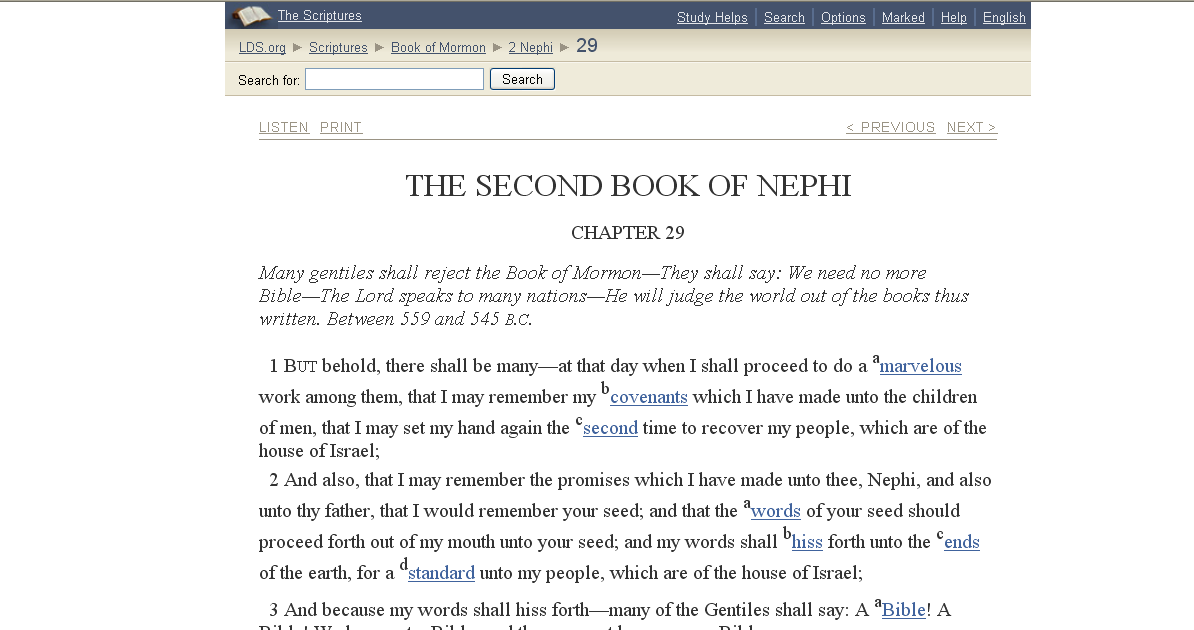Open the Help menu item
The height and width of the screenshot is (630, 1194).
(954, 17)
